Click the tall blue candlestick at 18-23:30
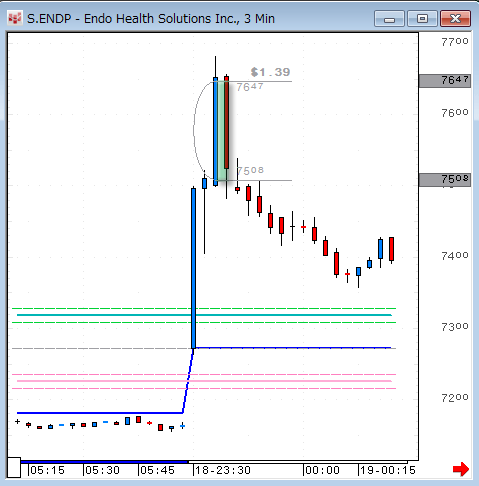The width and height of the screenshot is (479, 486). coord(193,268)
